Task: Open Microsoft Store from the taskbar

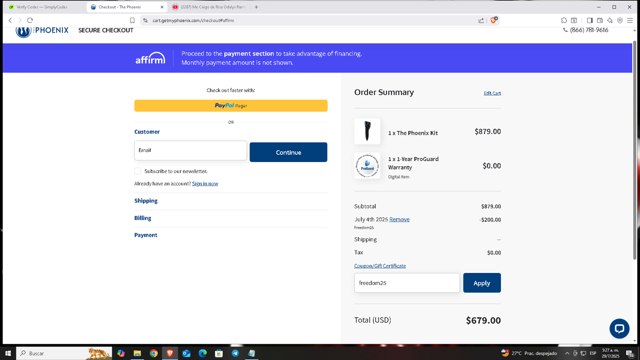Action: pyautogui.click(x=219, y=353)
